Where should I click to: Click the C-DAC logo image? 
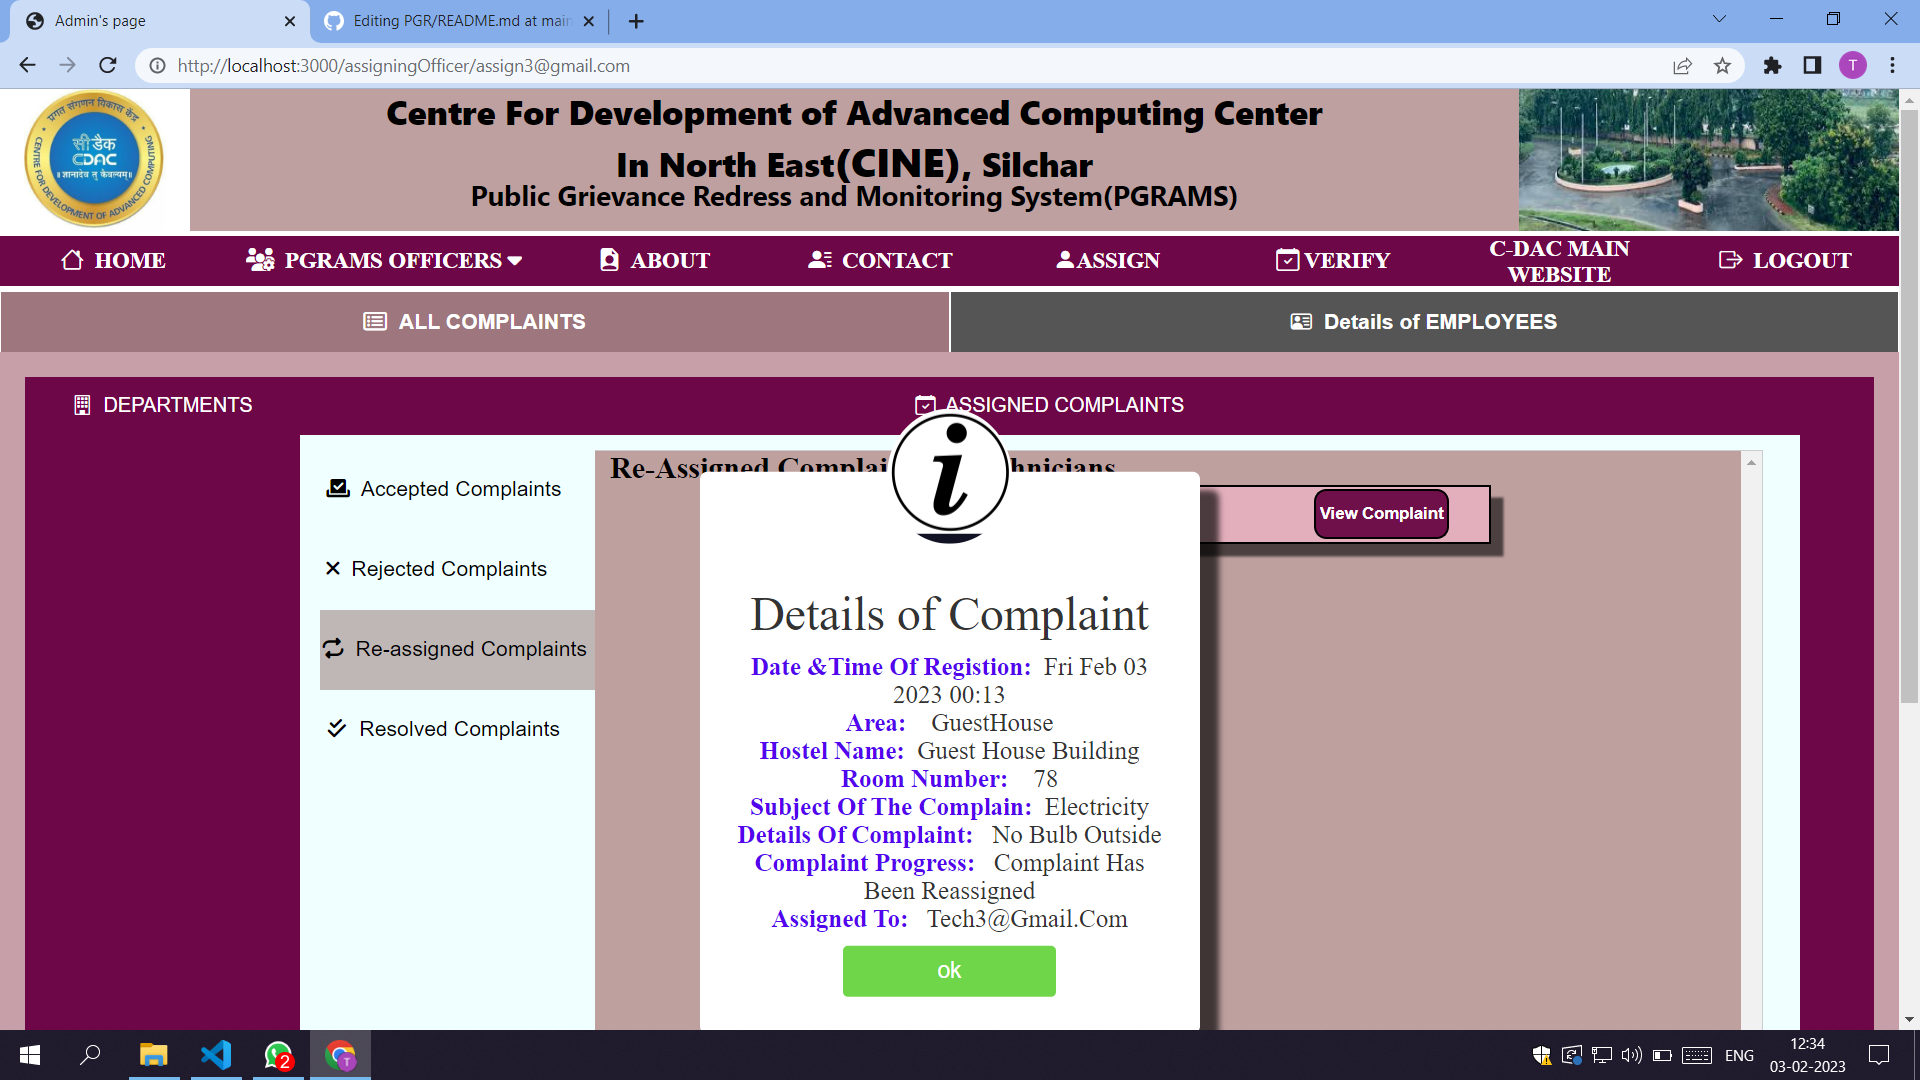[x=94, y=160]
